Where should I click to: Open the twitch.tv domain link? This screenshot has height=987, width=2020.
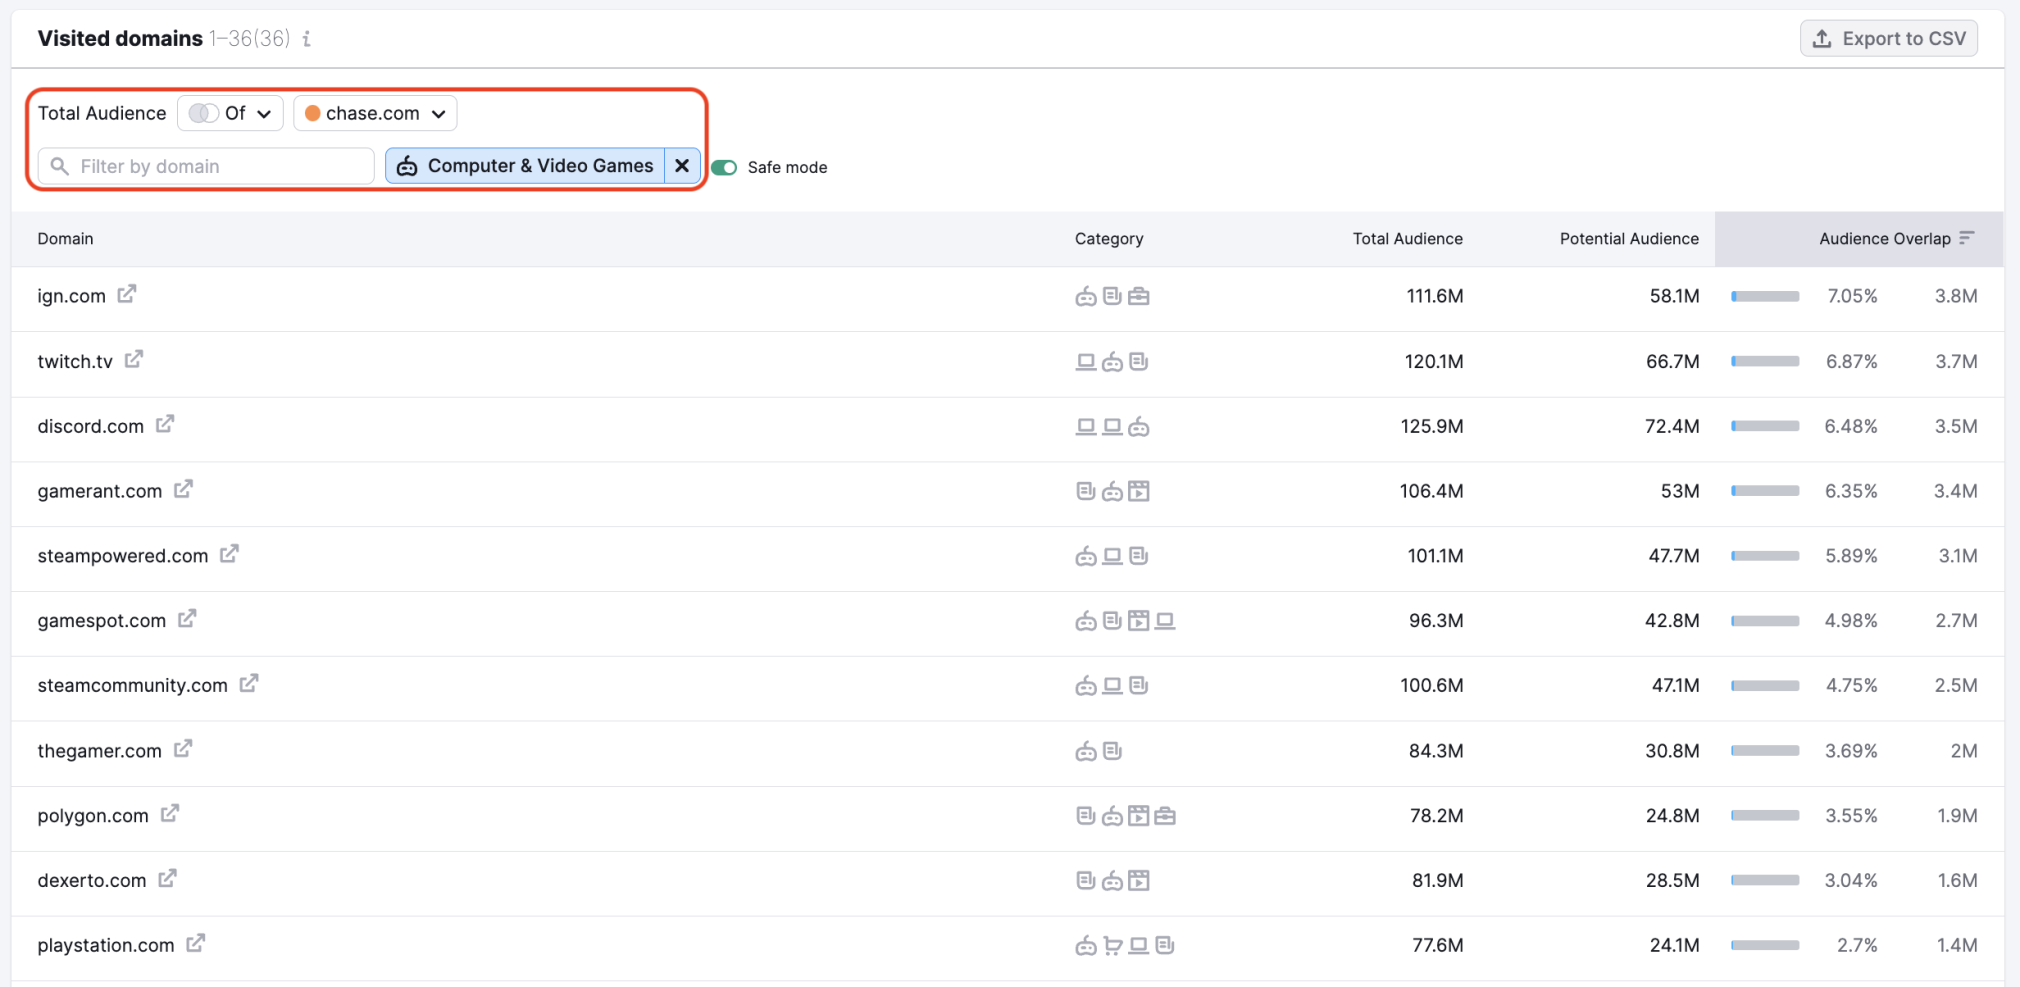point(75,361)
